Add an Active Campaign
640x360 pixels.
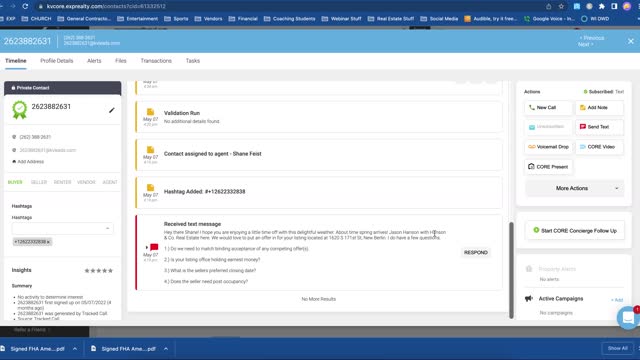tap(617, 300)
